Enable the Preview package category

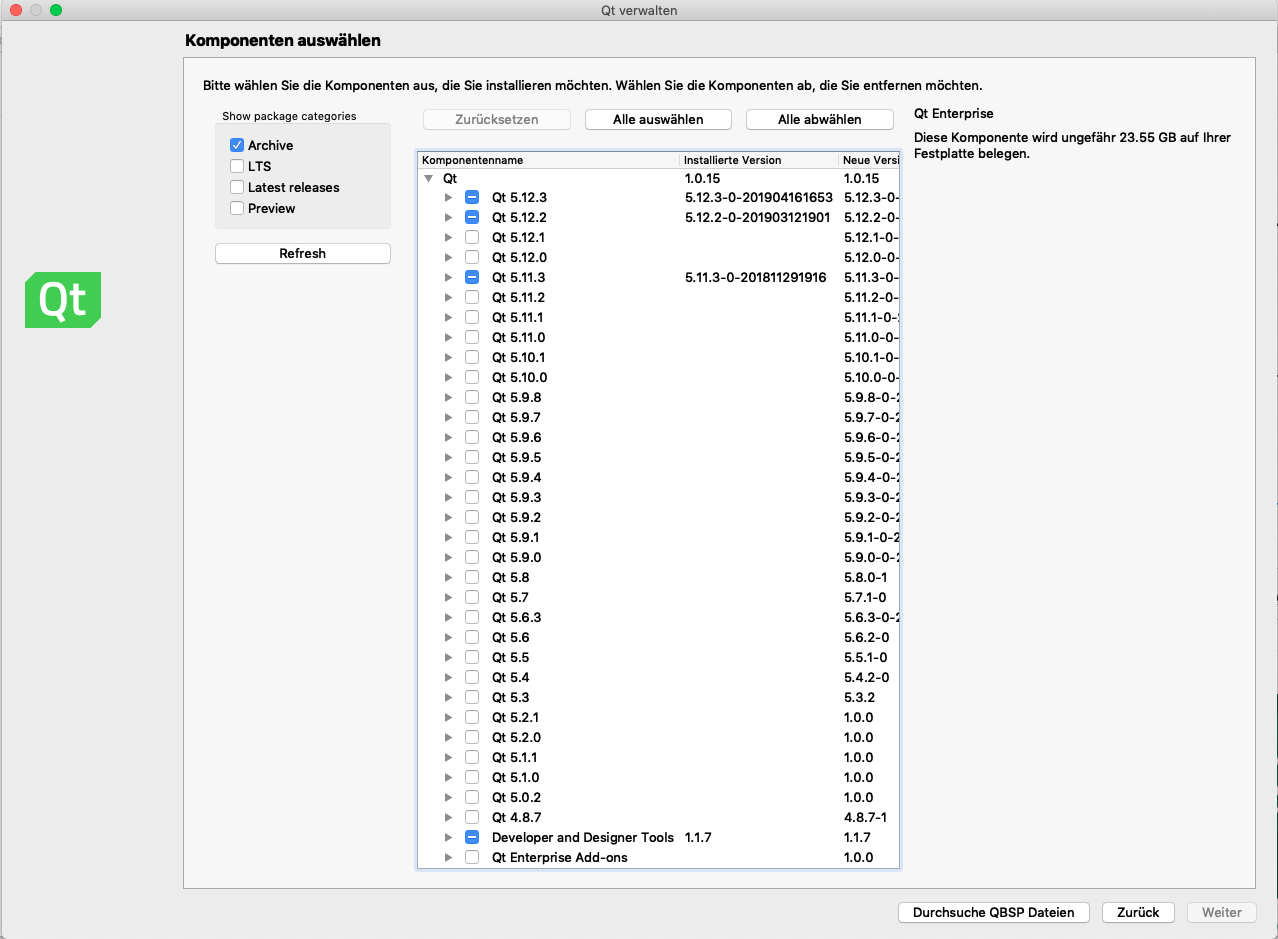click(237, 208)
